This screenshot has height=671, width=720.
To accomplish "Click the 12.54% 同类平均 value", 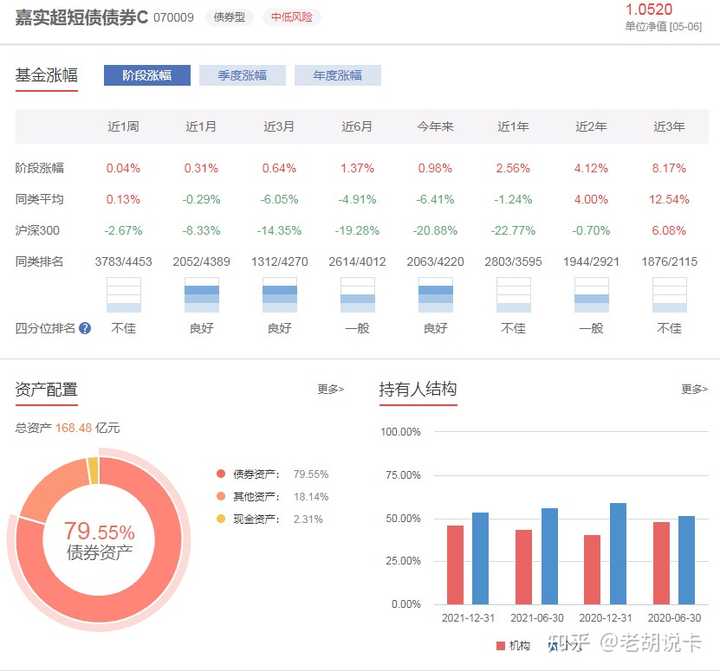I will pyautogui.click(x=669, y=199).
